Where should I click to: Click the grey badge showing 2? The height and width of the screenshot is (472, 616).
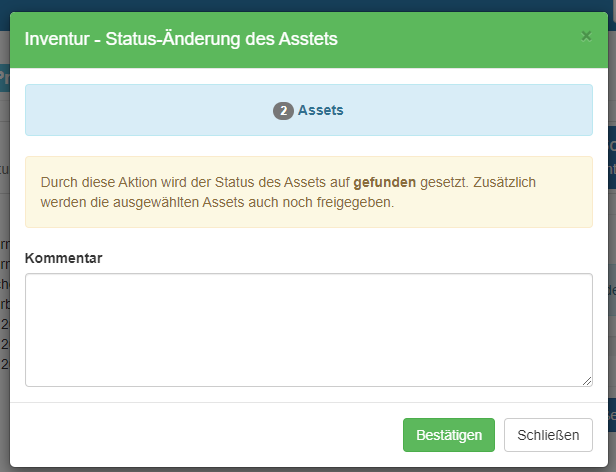tap(283, 111)
